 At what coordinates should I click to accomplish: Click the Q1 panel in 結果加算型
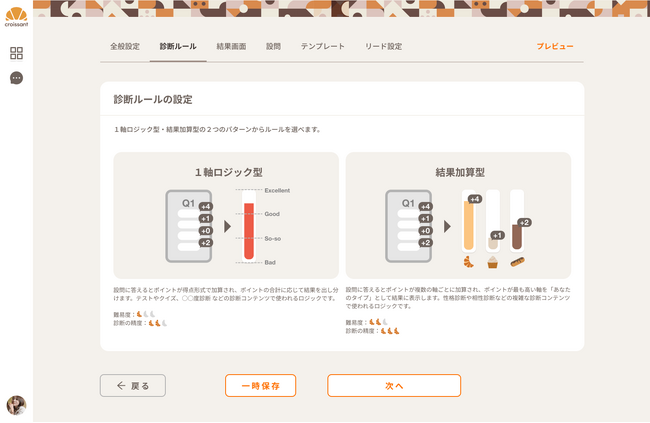(409, 226)
